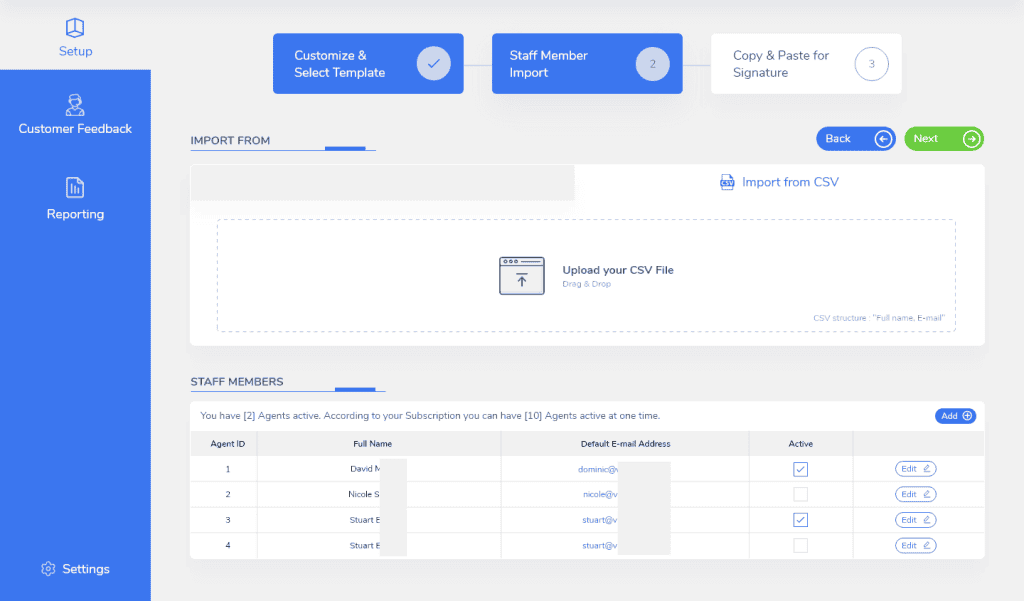1024x601 pixels.
Task: Edit agent 1 David's details
Action: (x=915, y=468)
